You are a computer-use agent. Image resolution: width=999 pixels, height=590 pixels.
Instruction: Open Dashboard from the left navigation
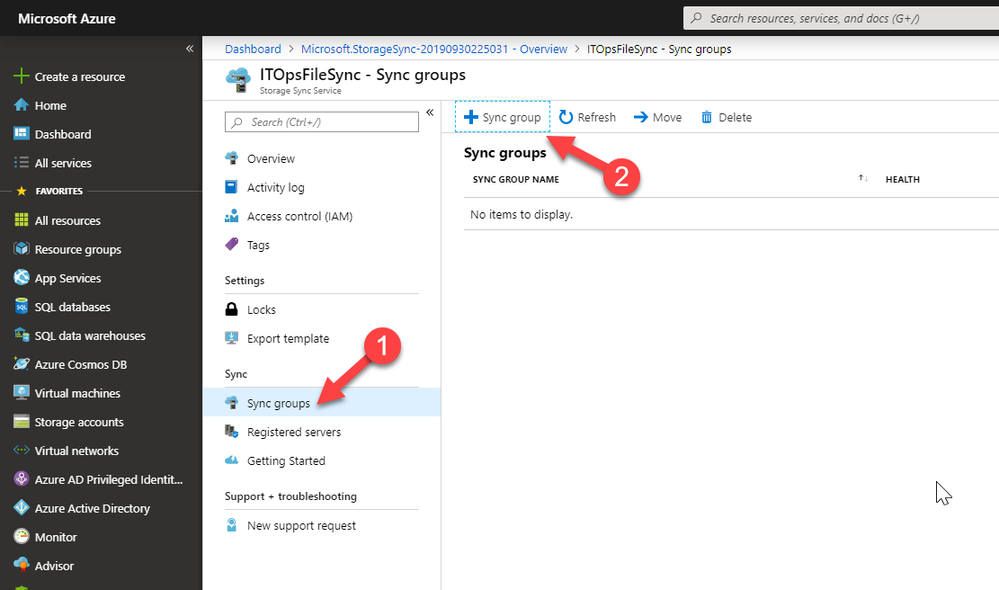pyautogui.click(x=62, y=134)
